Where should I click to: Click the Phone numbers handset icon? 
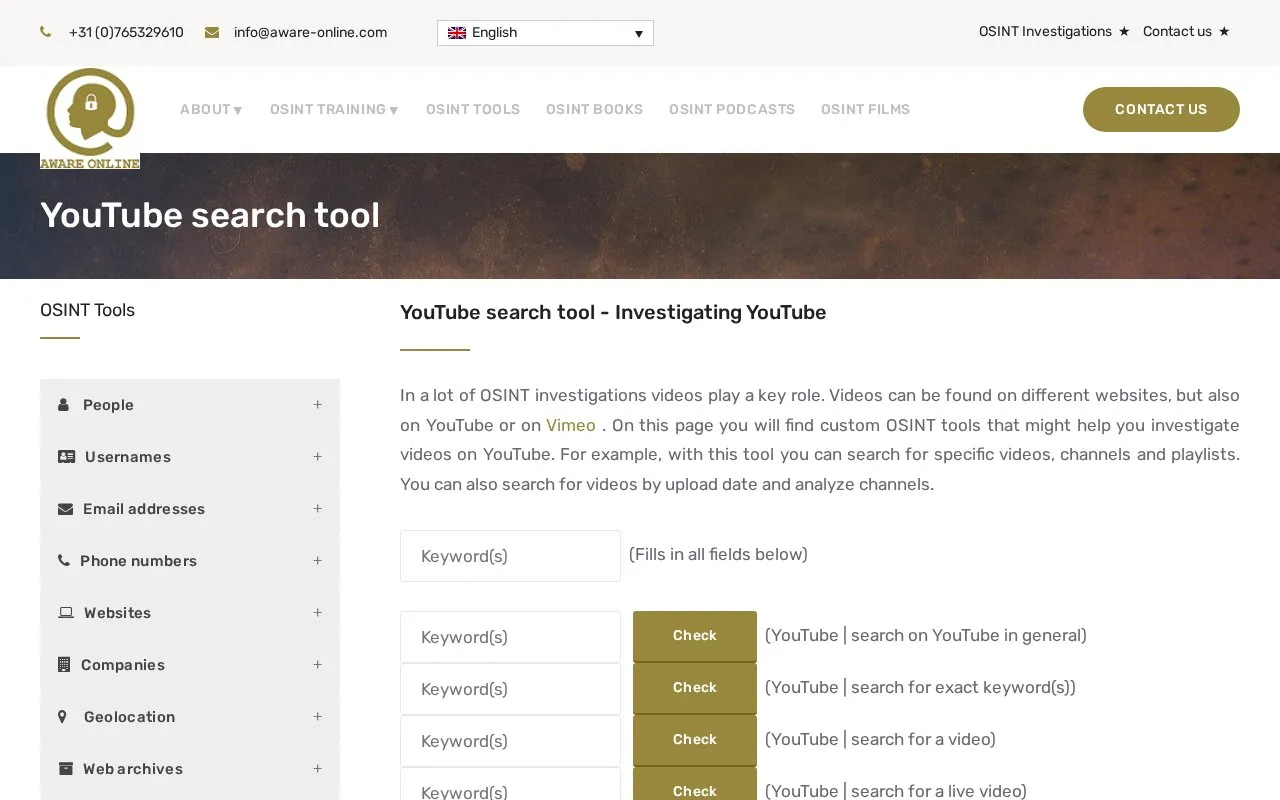(x=64, y=561)
